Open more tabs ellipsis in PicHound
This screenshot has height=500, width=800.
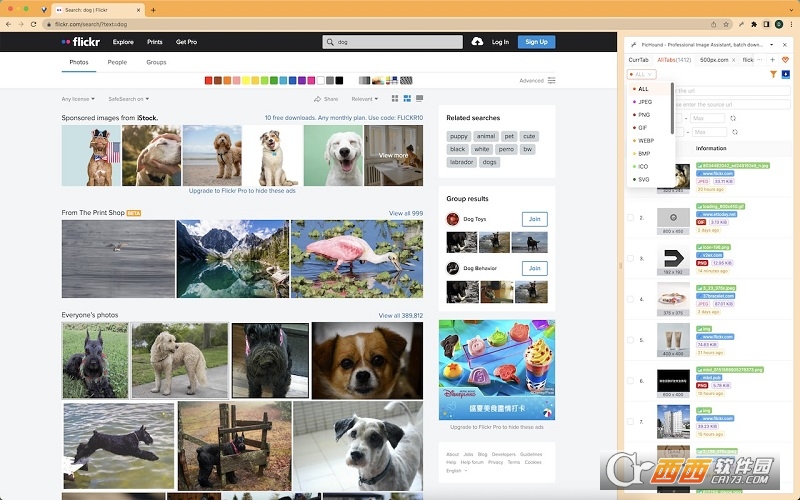[x=760, y=60]
